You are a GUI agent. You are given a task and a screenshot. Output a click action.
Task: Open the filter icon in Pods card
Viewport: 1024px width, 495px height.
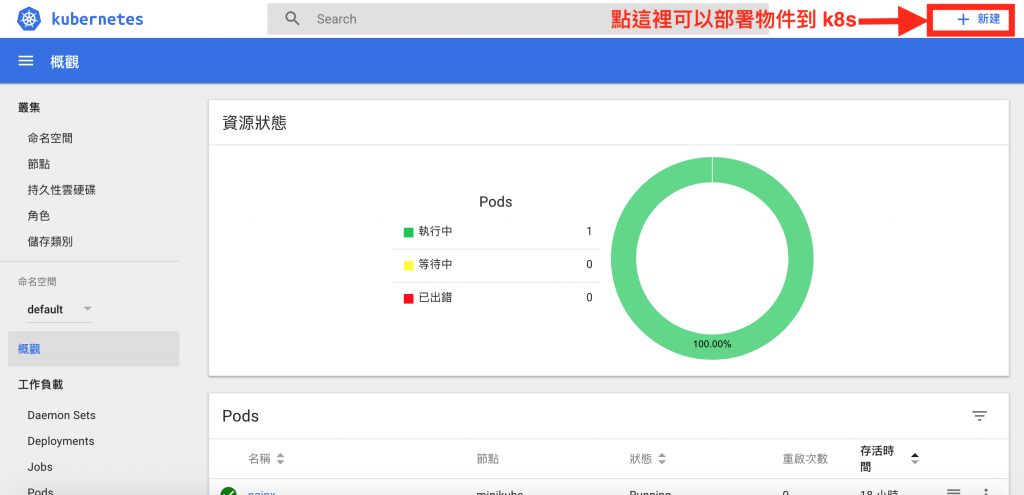tap(978, 416)
